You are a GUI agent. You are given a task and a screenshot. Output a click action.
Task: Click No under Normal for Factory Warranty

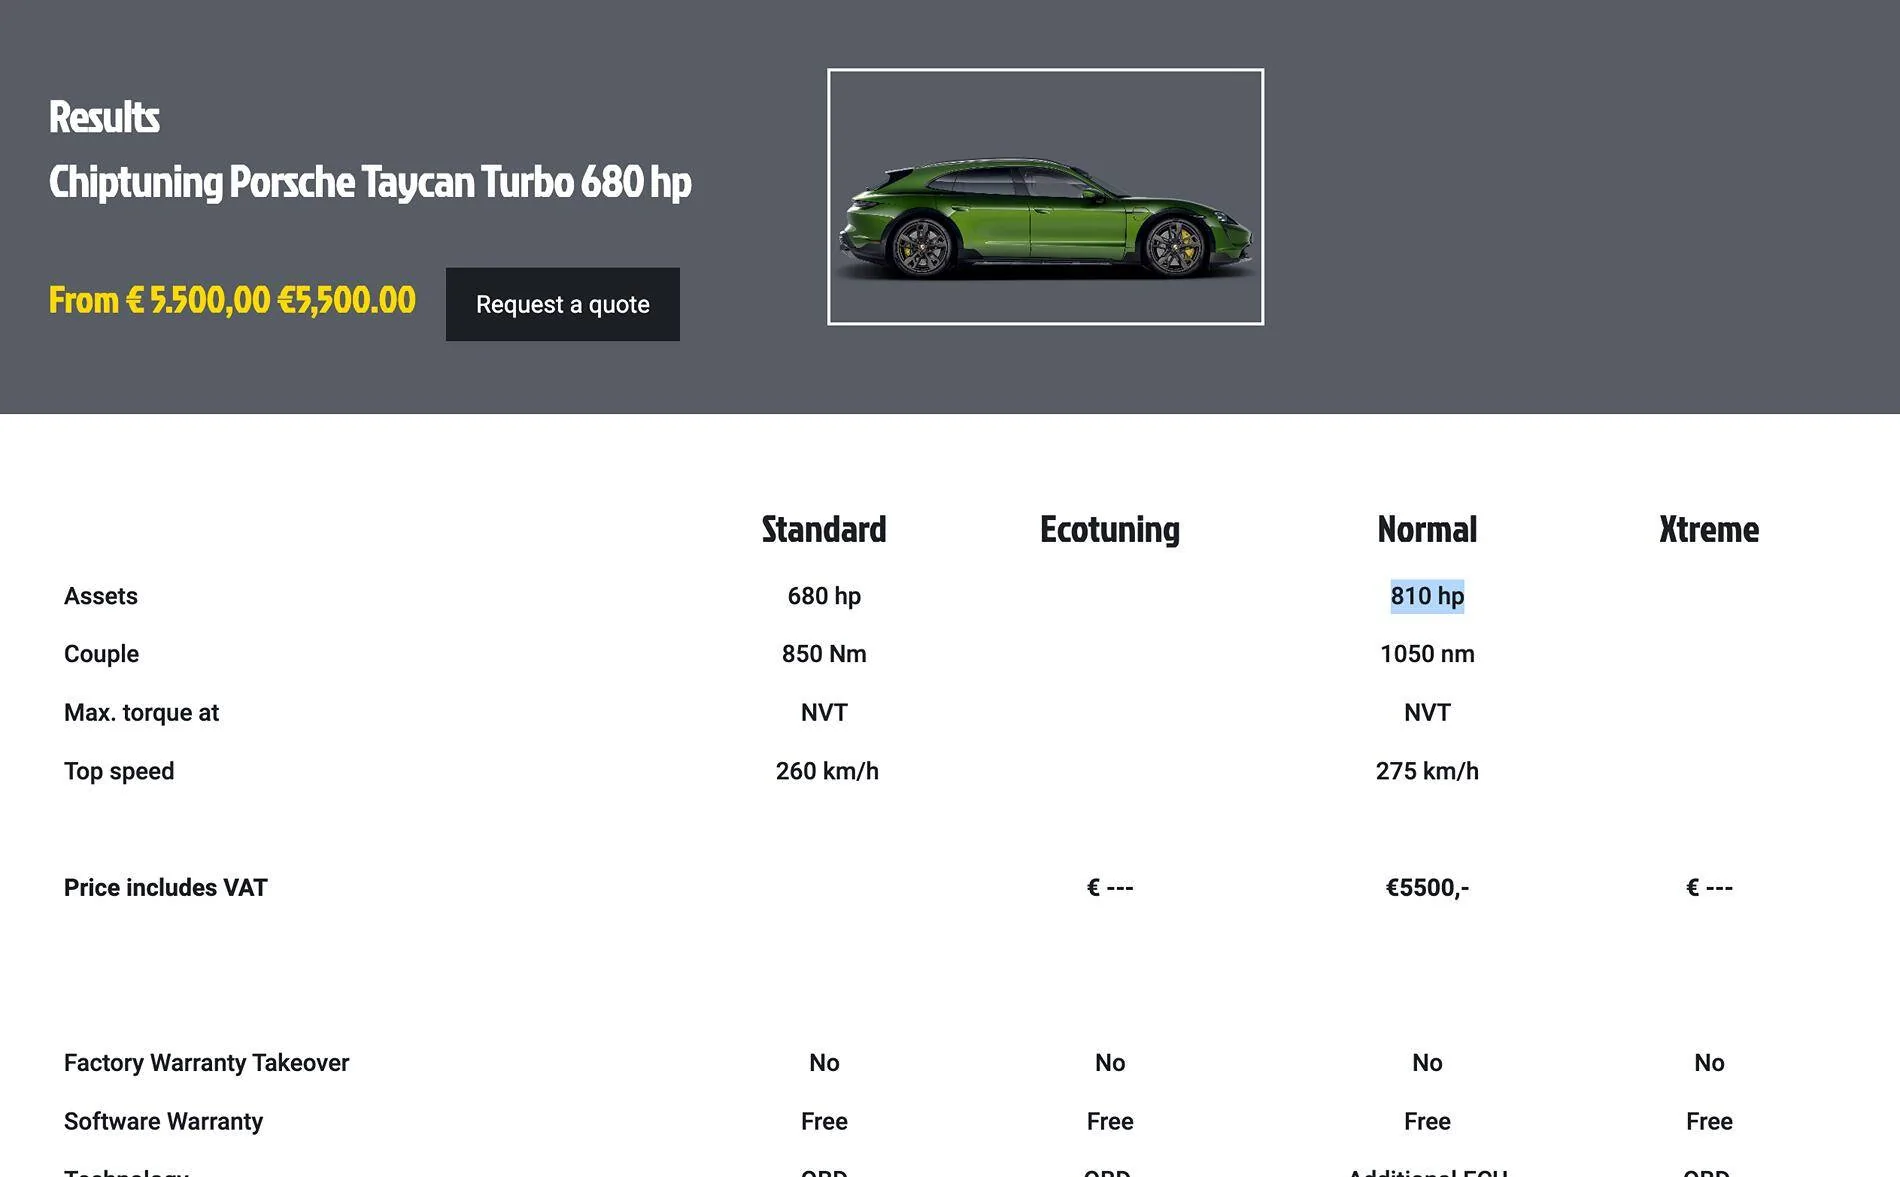(1427, 1063)
